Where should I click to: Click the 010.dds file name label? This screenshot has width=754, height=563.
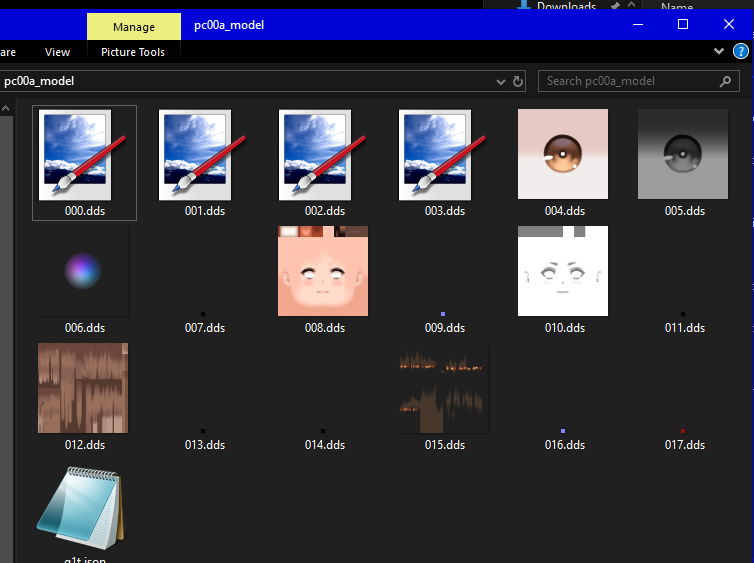point(565,328)
